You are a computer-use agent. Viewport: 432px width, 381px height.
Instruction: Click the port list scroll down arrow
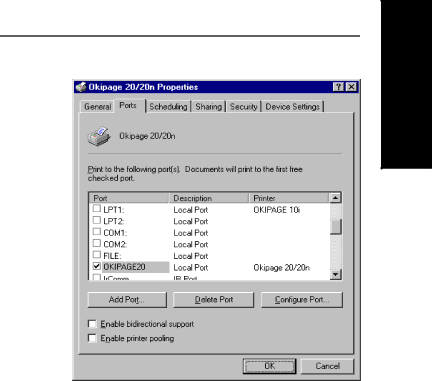coord(336,275)
